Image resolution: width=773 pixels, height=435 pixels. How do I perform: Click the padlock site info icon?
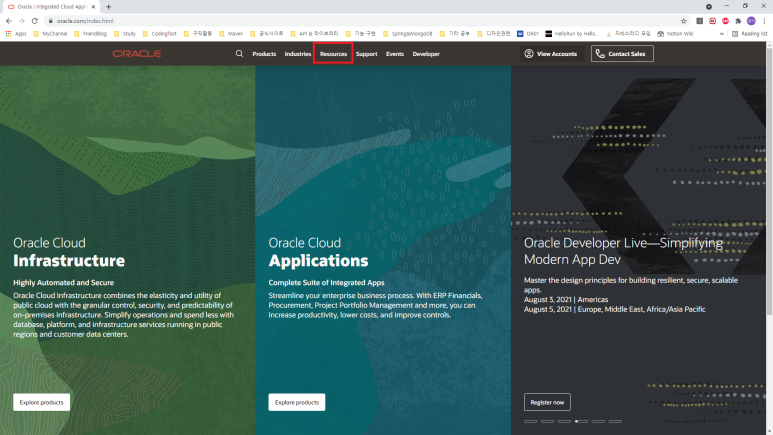click(50, 21)
